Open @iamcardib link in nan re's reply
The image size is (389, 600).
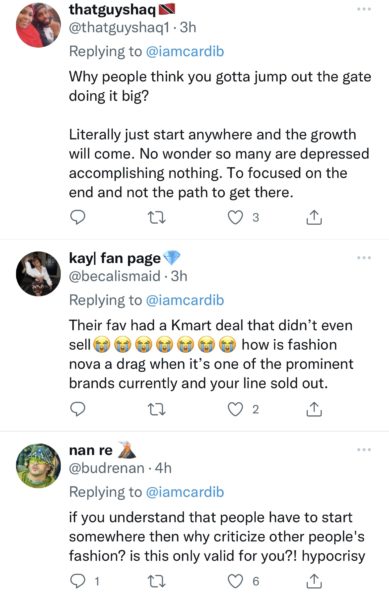click(185, 492)
